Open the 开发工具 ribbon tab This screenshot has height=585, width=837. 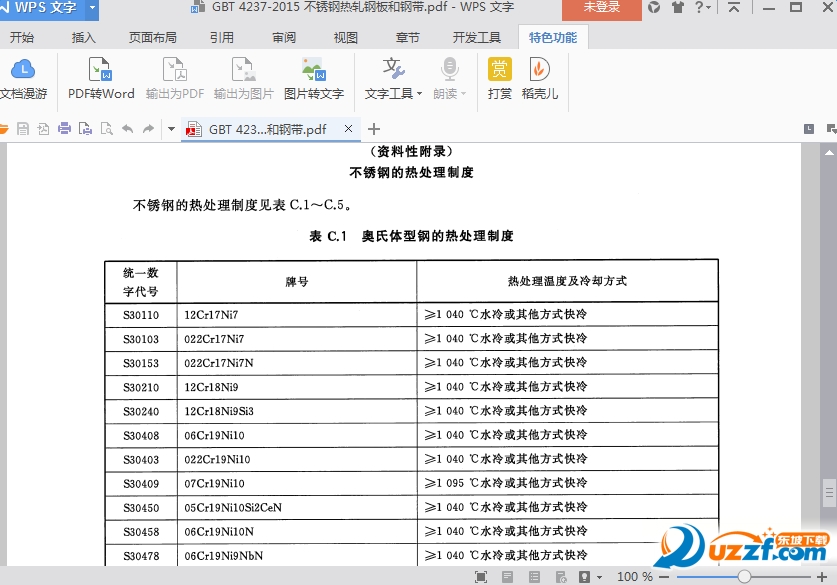coord(477,37)
